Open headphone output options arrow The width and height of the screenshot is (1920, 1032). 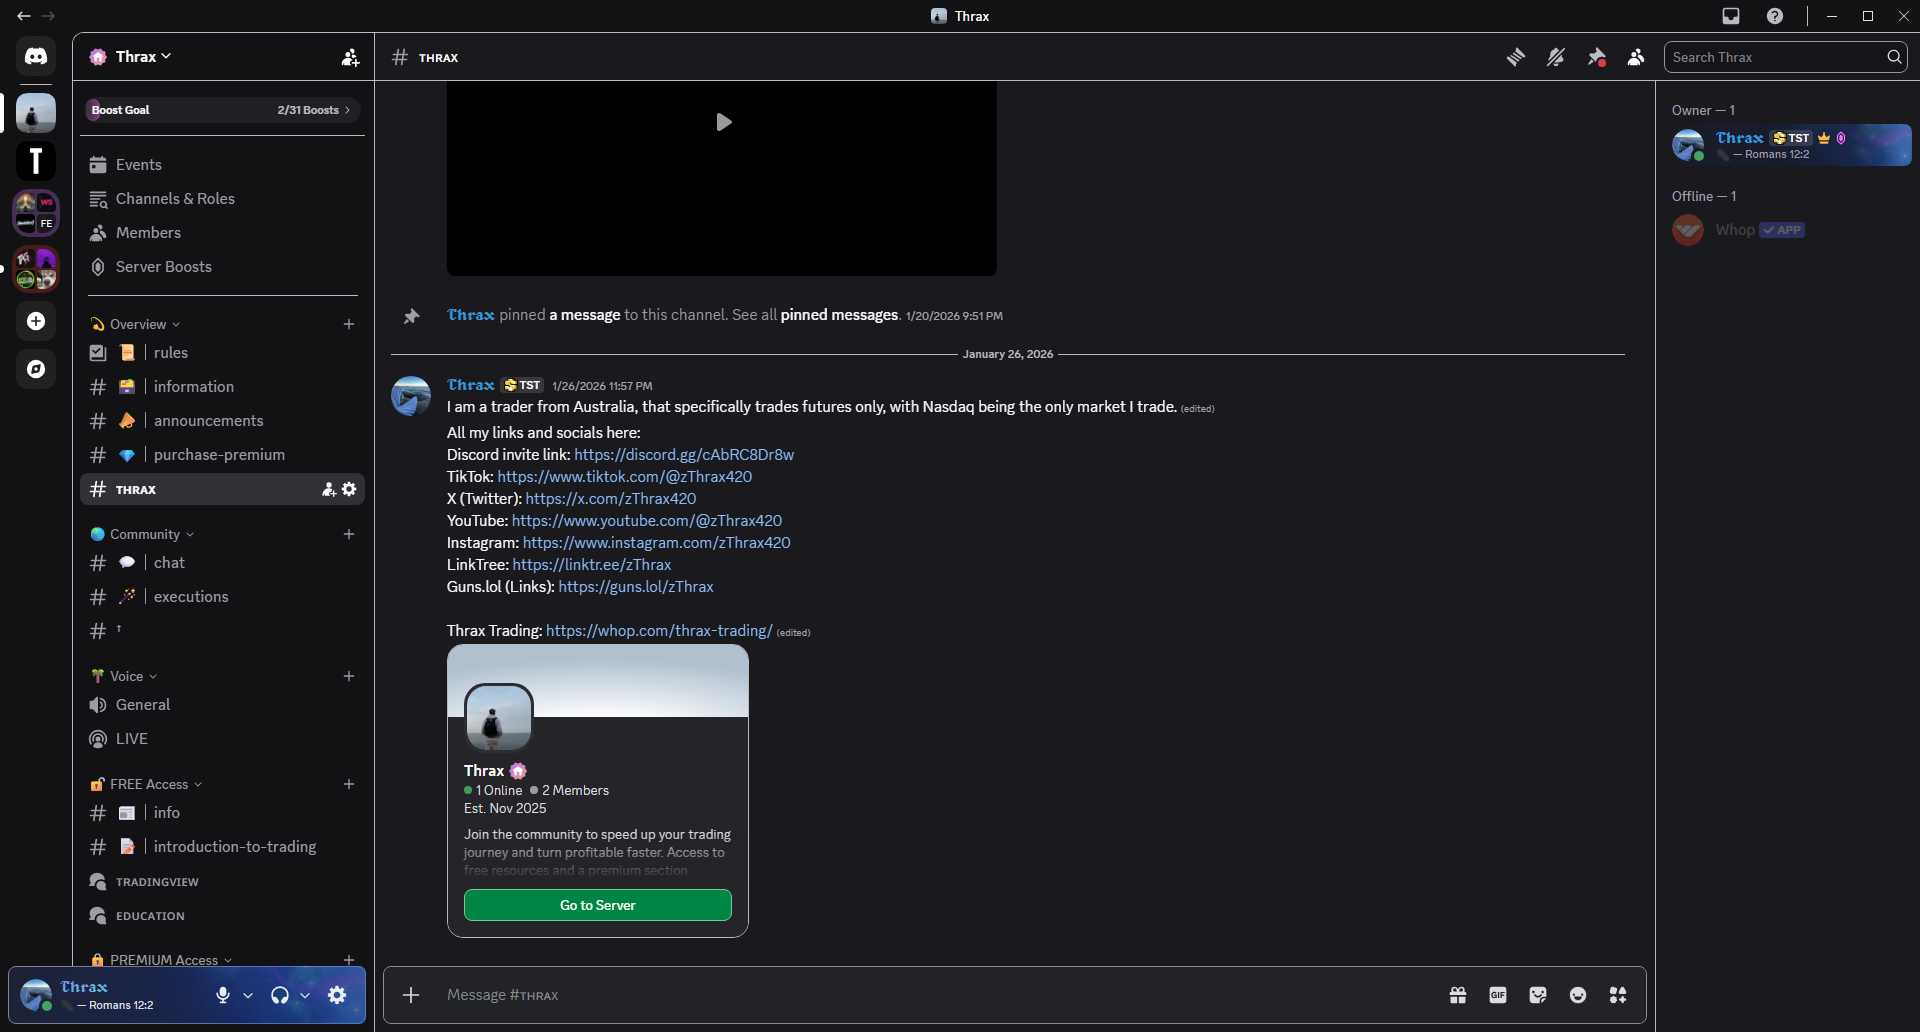click(305, 995)
